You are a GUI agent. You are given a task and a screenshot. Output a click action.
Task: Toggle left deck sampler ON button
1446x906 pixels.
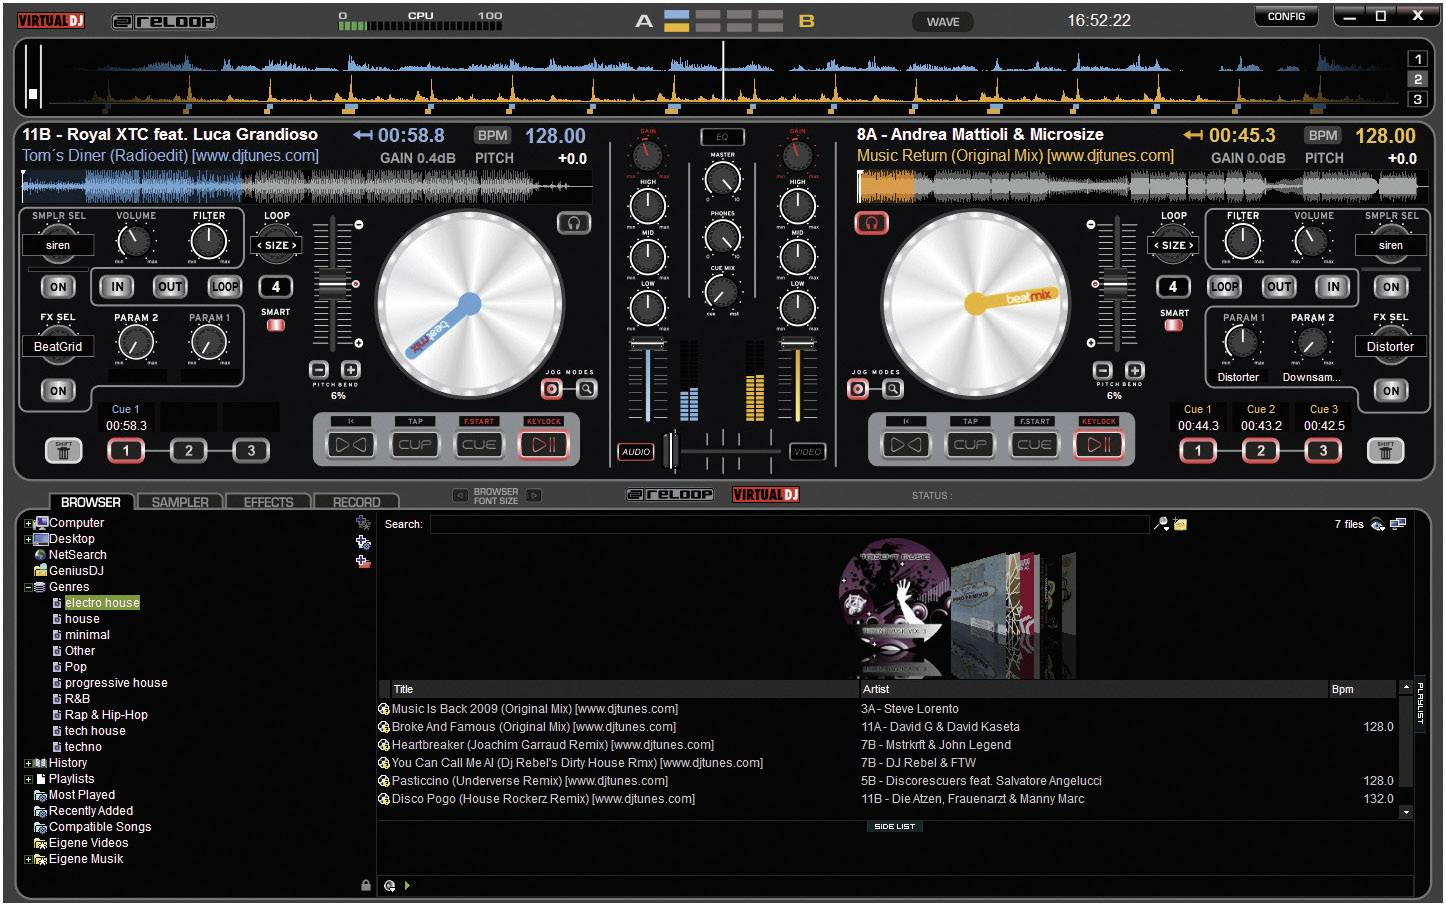tap(58, 287)
